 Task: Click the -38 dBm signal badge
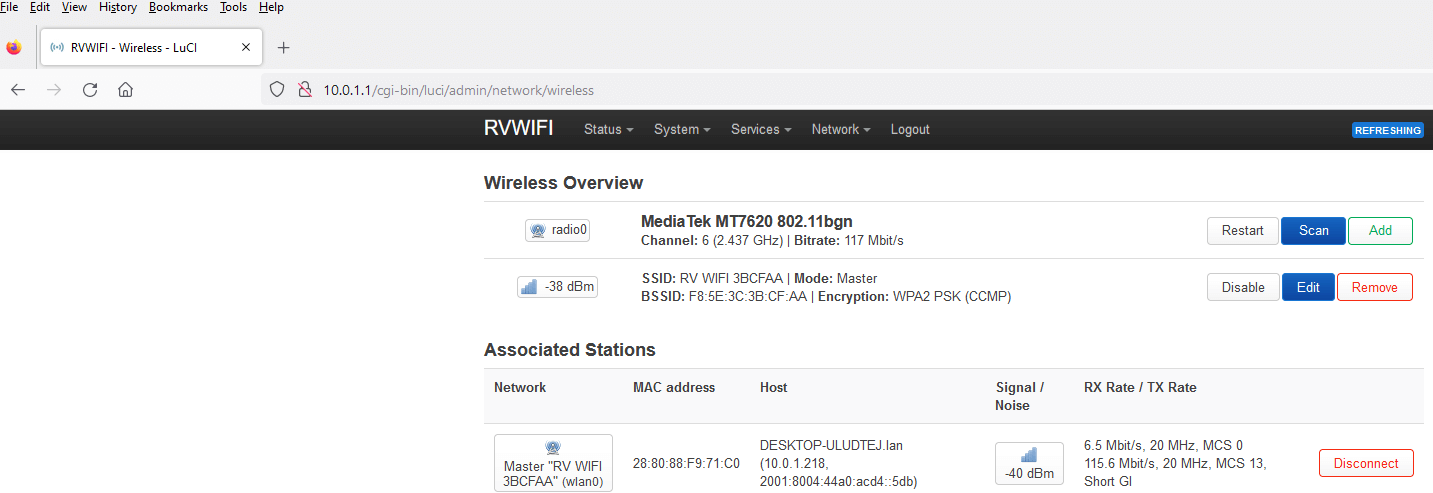(x=557, y=287)
